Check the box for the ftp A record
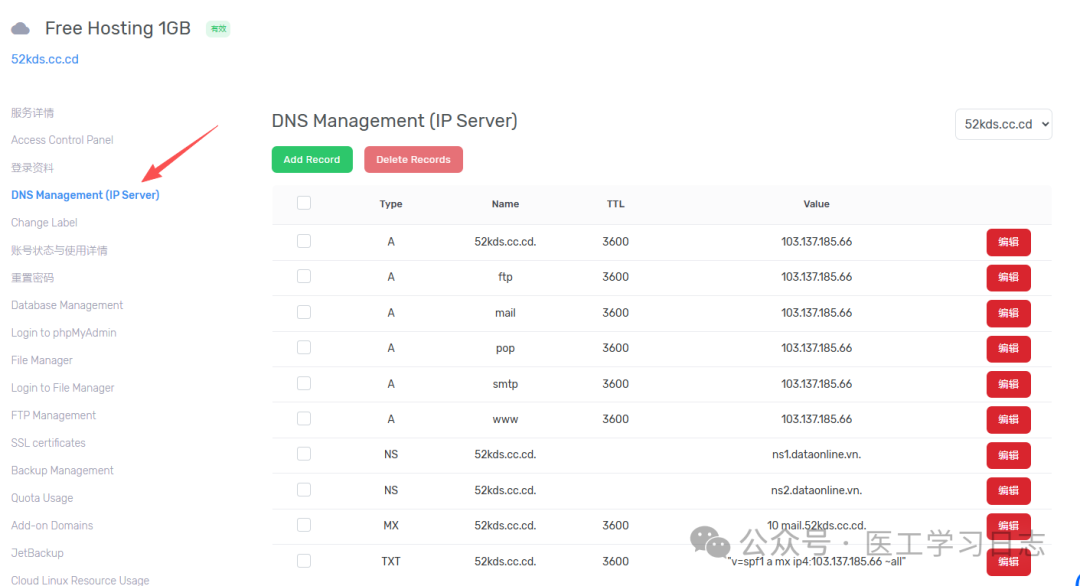 pos(304,277)
